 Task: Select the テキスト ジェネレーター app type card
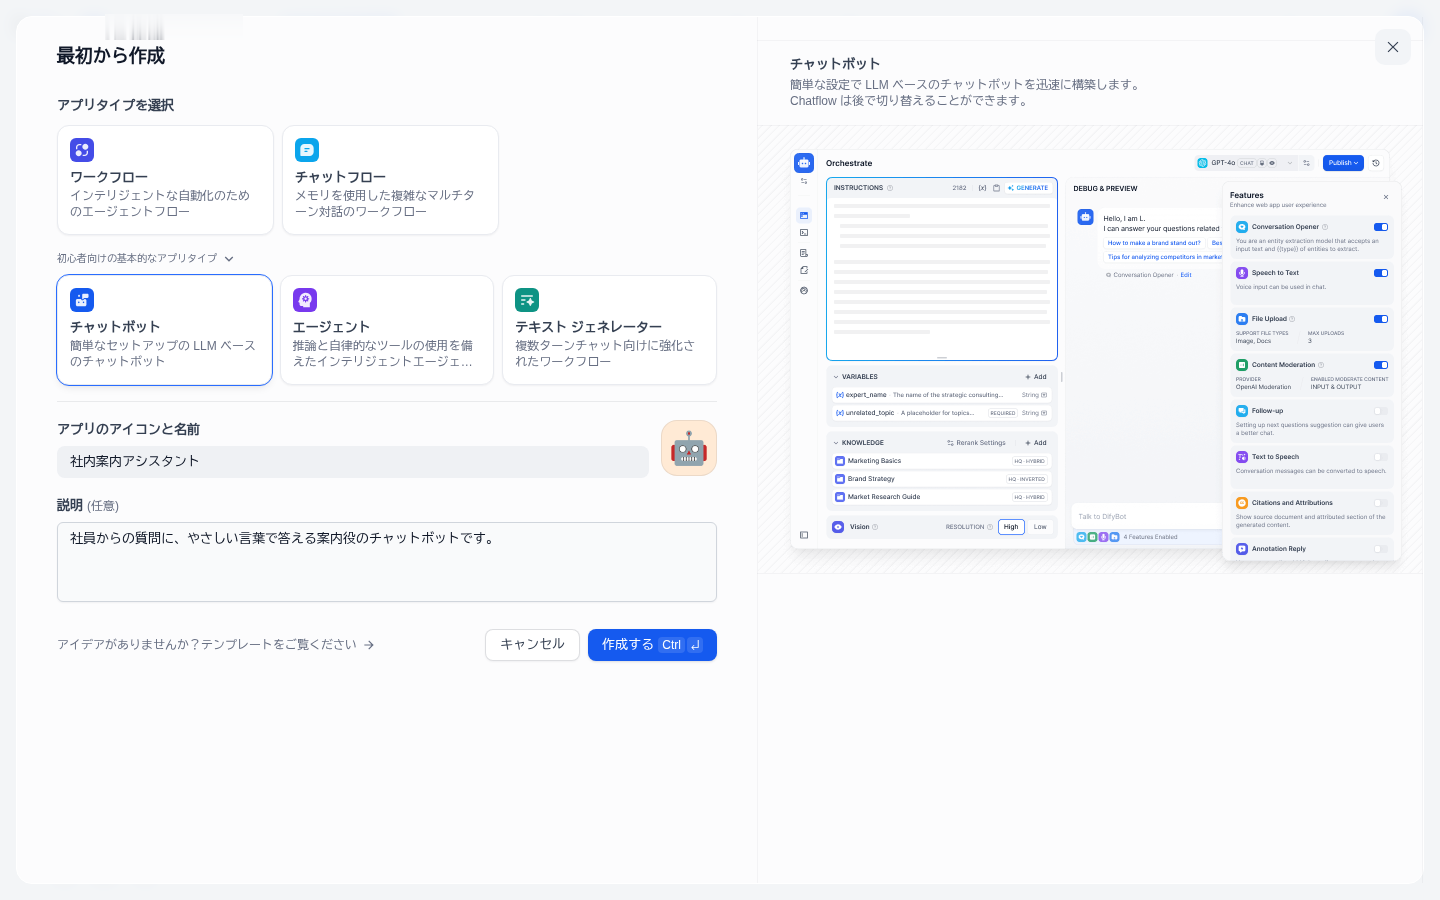(x=609, y=330)
